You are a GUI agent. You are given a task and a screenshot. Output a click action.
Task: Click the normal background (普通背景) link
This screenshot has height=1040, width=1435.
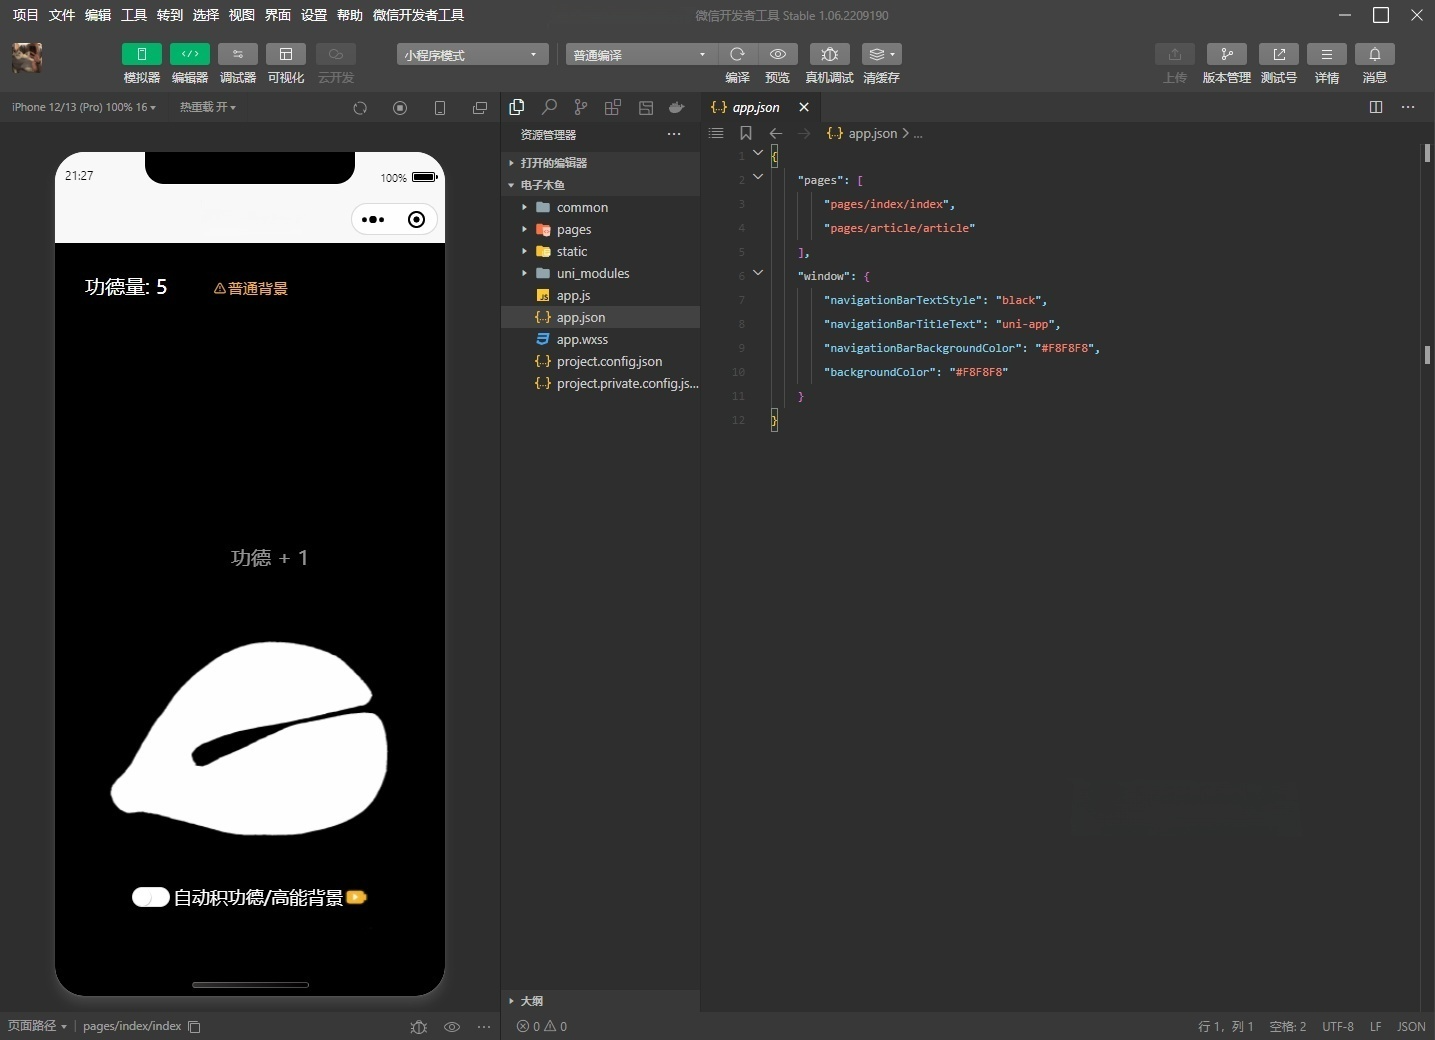[x=251, y=288]
